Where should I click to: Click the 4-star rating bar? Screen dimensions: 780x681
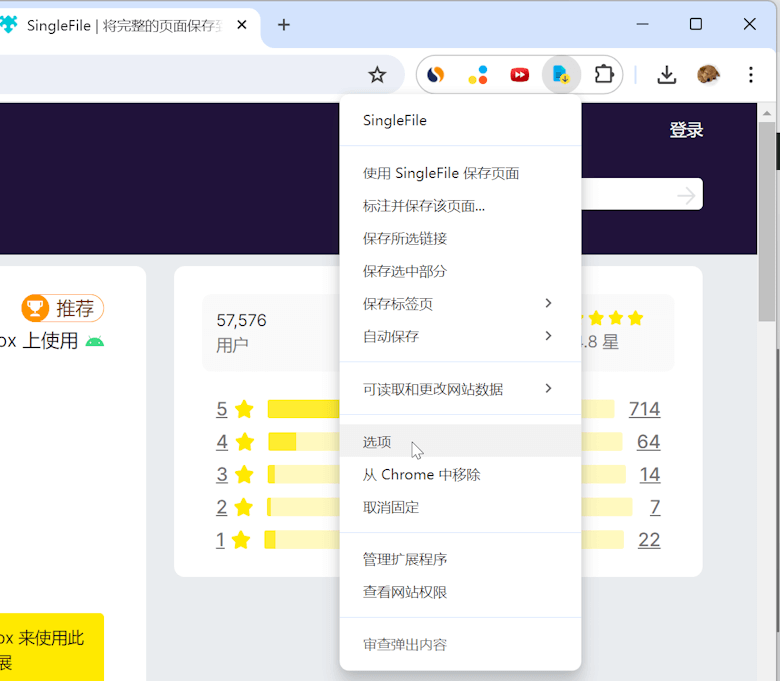tap(304, 442)
